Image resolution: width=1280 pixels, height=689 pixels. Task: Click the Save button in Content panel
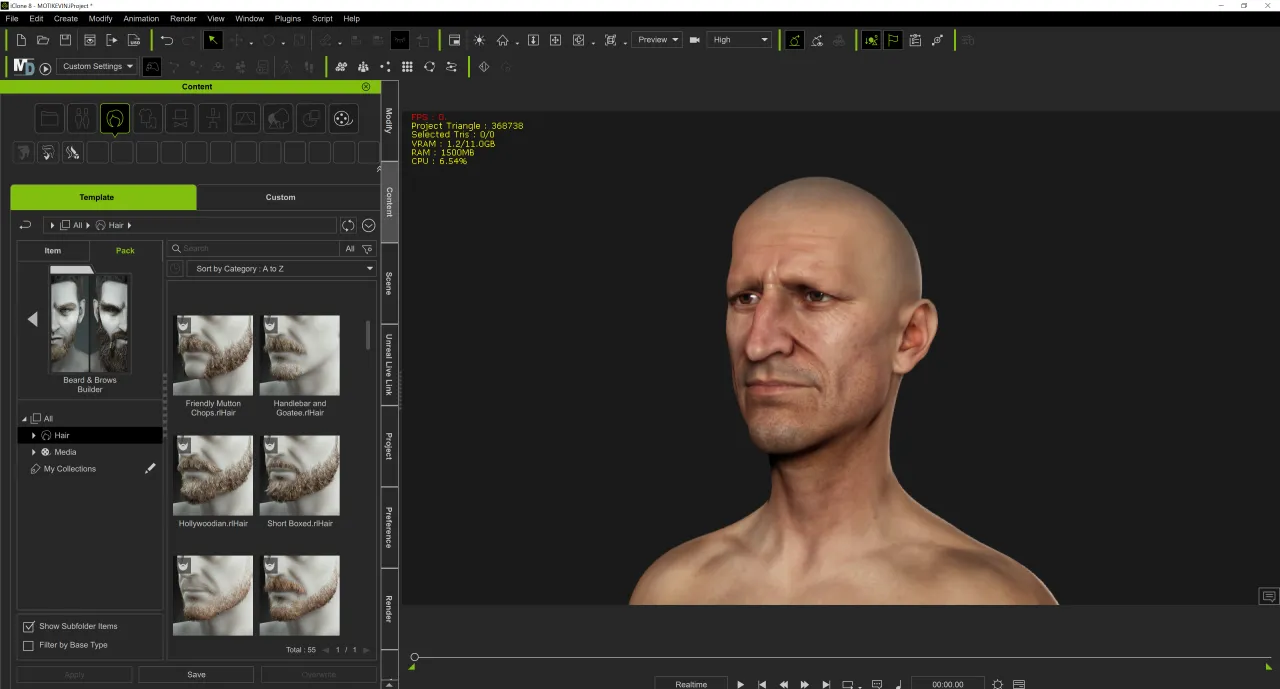[196, 674]
